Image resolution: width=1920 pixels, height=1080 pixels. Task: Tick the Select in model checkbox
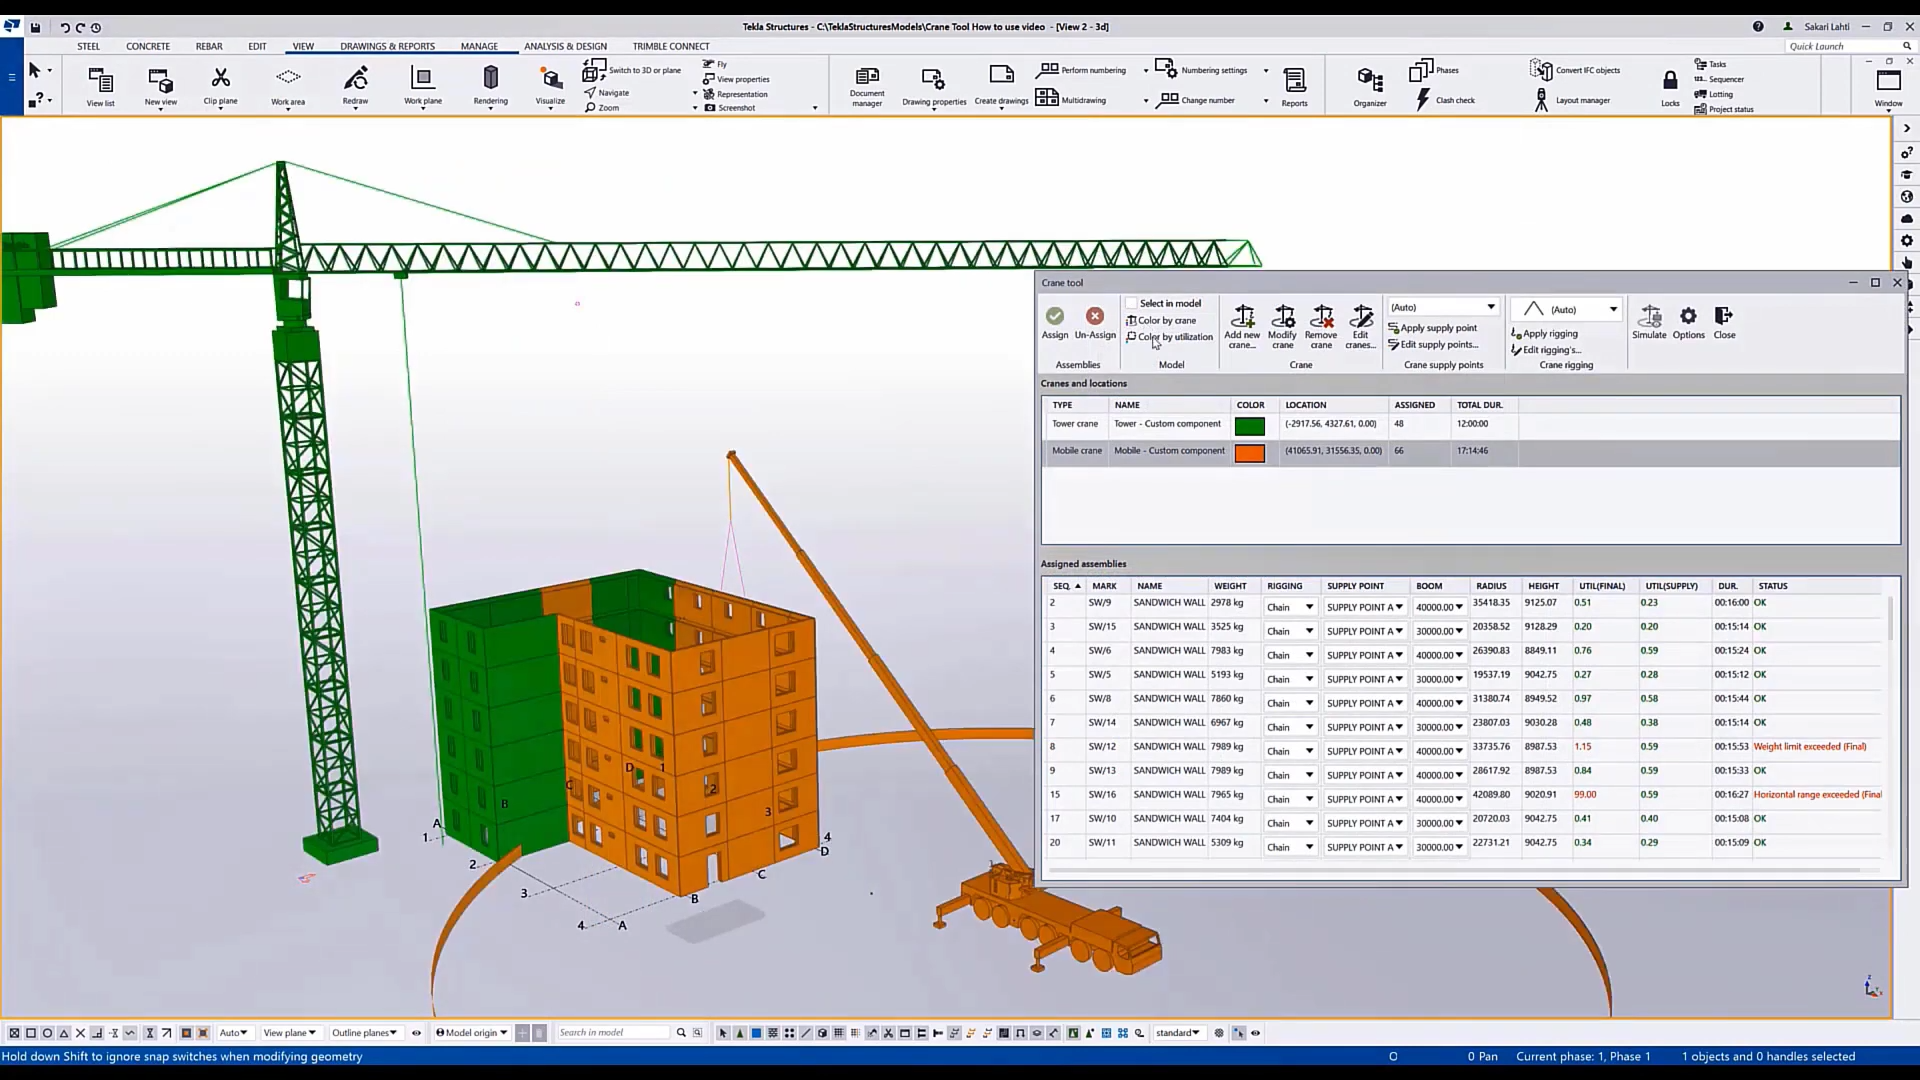point(1131,303)
